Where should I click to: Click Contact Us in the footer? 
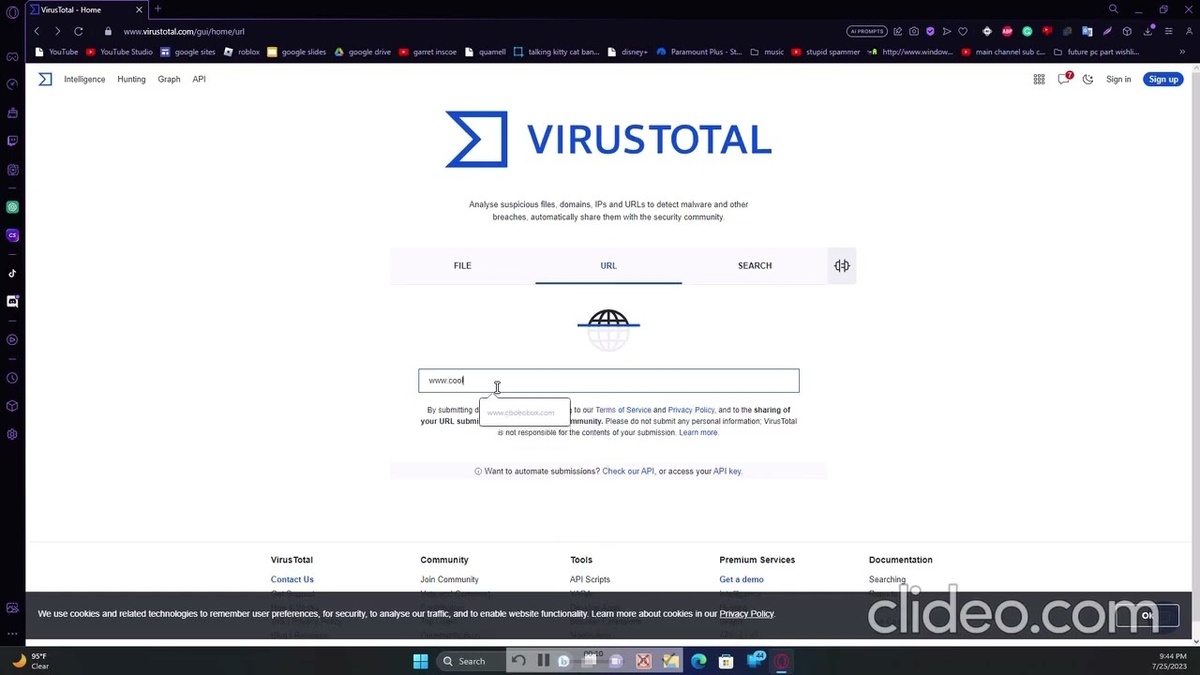(292, 579)
